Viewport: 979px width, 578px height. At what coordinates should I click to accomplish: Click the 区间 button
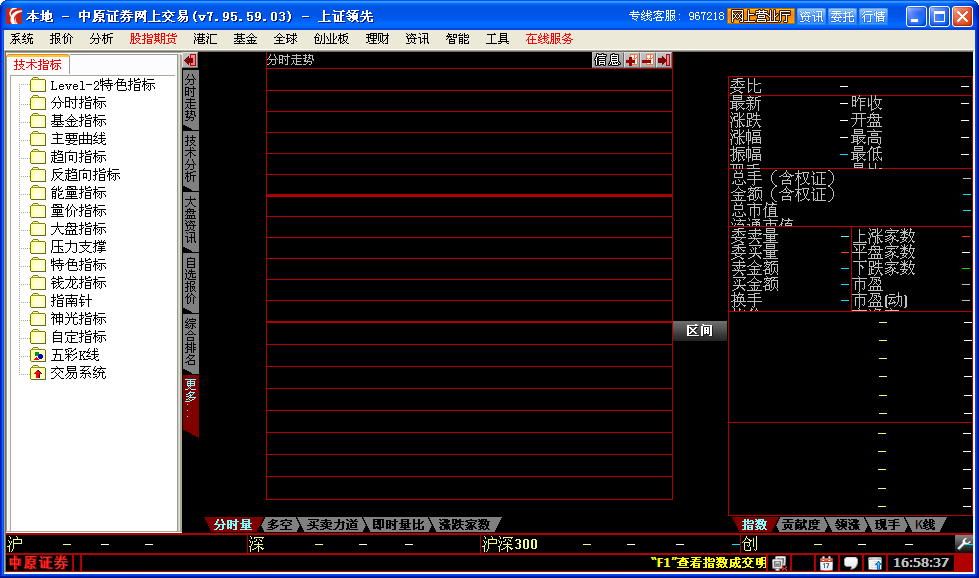click(x=699, y=330)
